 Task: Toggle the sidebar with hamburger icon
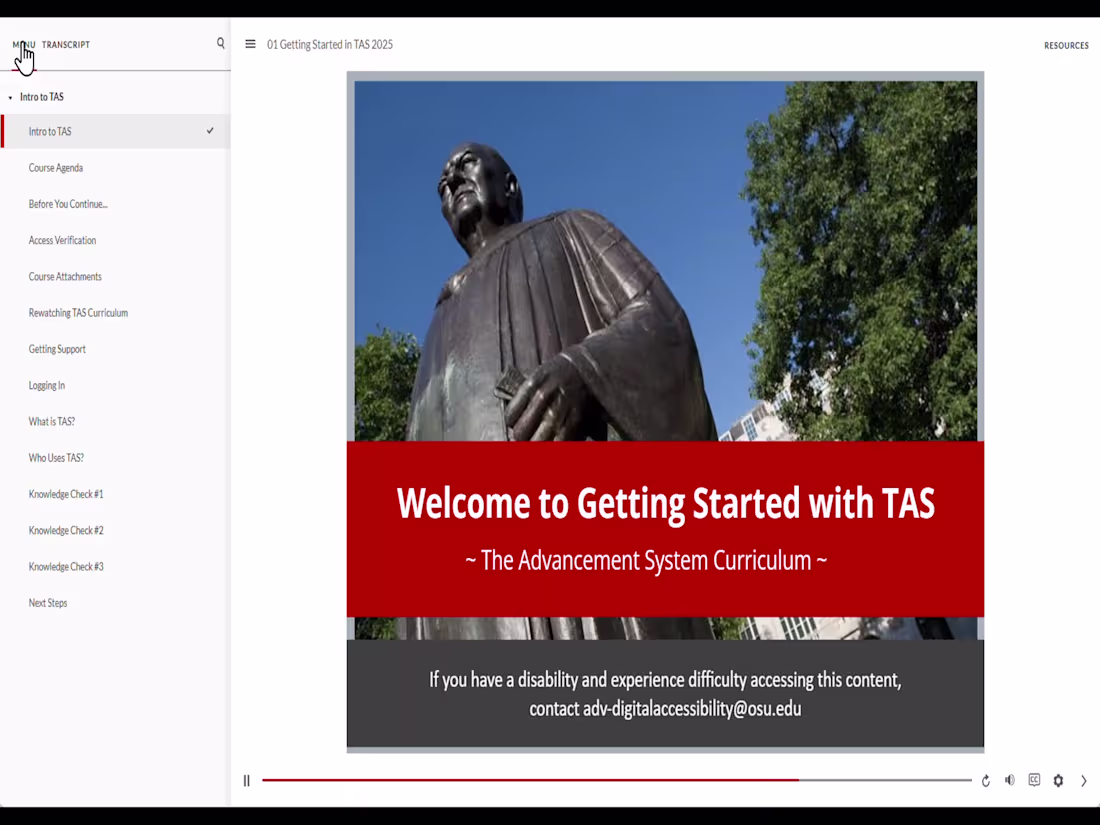tap(250, 44)
